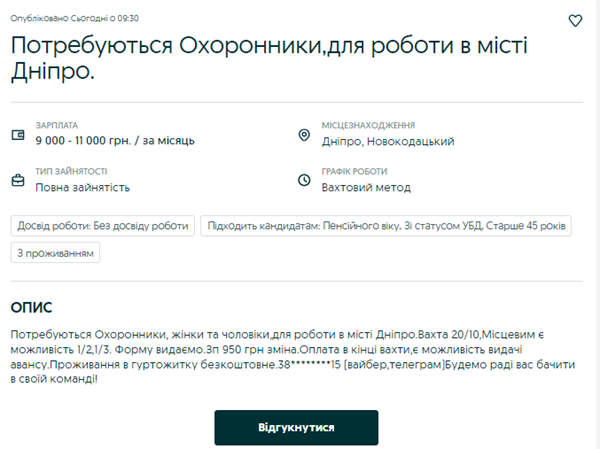The height and width of the screenshot is (449, 600).
Task: Select the 'Підходить кандидатам' tag
Action: point(386,226)
